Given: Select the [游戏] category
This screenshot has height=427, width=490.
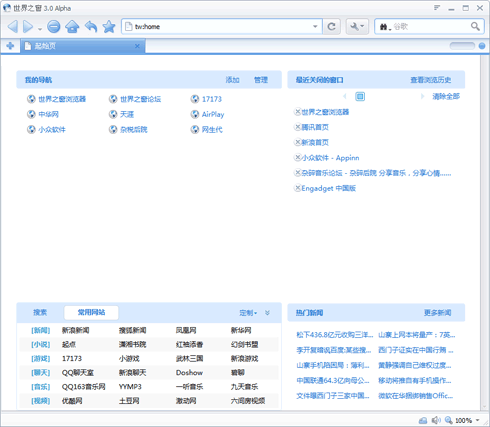Looking at the screenshot, I should pos(41,359).
